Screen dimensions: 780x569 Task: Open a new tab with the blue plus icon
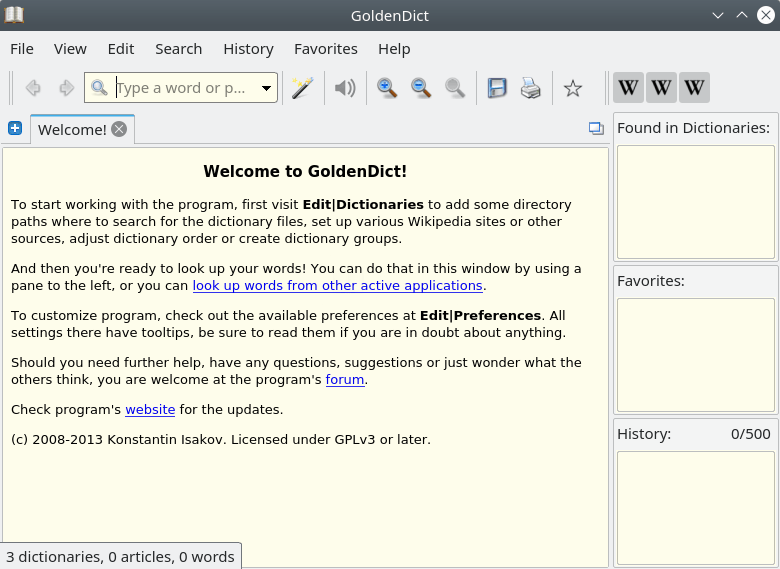(15, 128)
